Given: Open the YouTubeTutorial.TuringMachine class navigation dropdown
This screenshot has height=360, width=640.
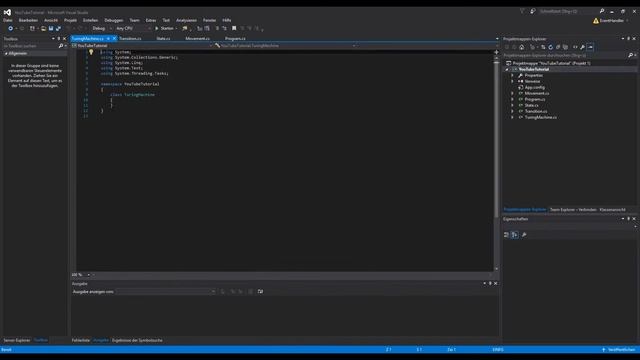Looking at the screenshot, I should click(x=285, y=46).
